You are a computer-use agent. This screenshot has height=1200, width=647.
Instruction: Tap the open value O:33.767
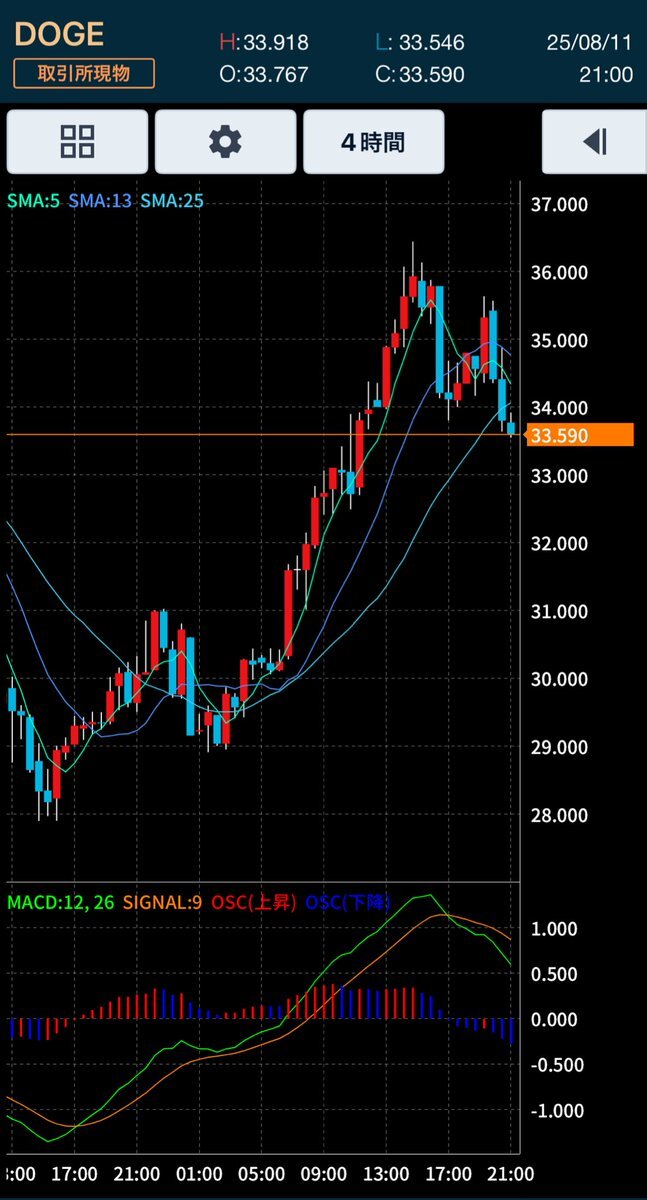(264, 74)
